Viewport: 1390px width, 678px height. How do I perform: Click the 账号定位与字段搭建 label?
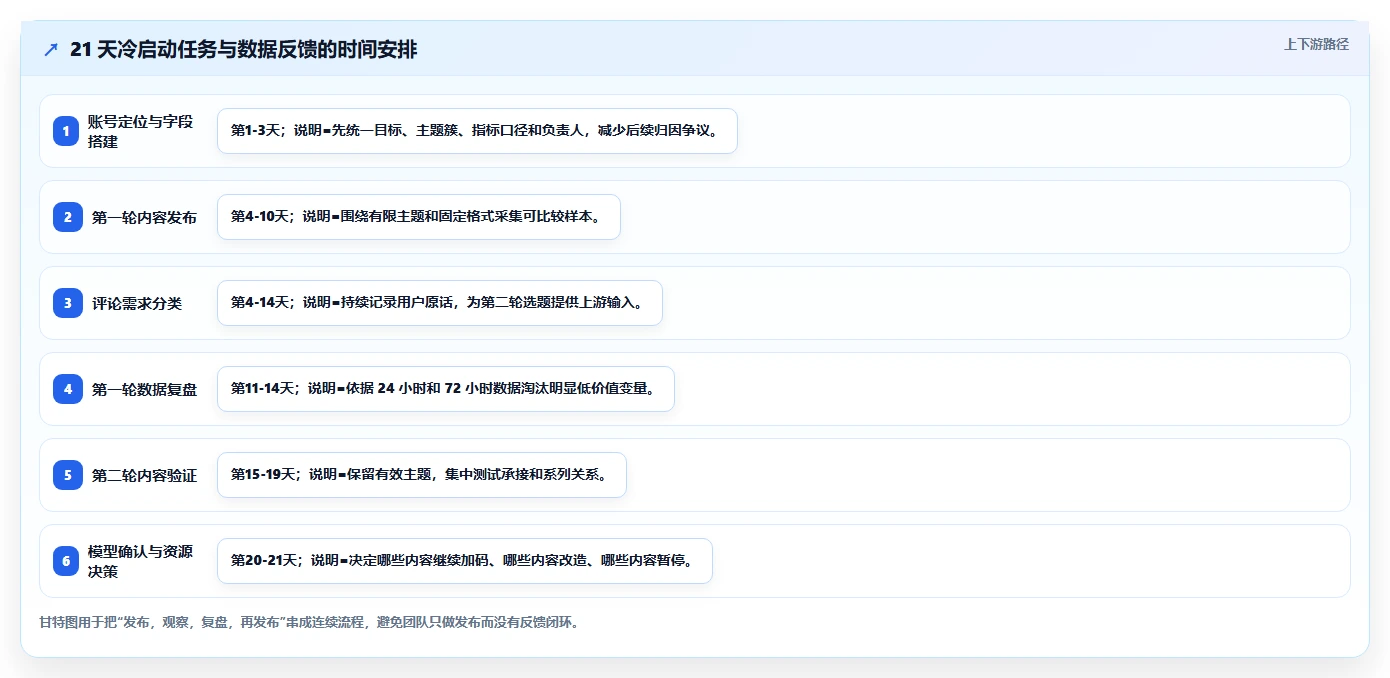140,131
